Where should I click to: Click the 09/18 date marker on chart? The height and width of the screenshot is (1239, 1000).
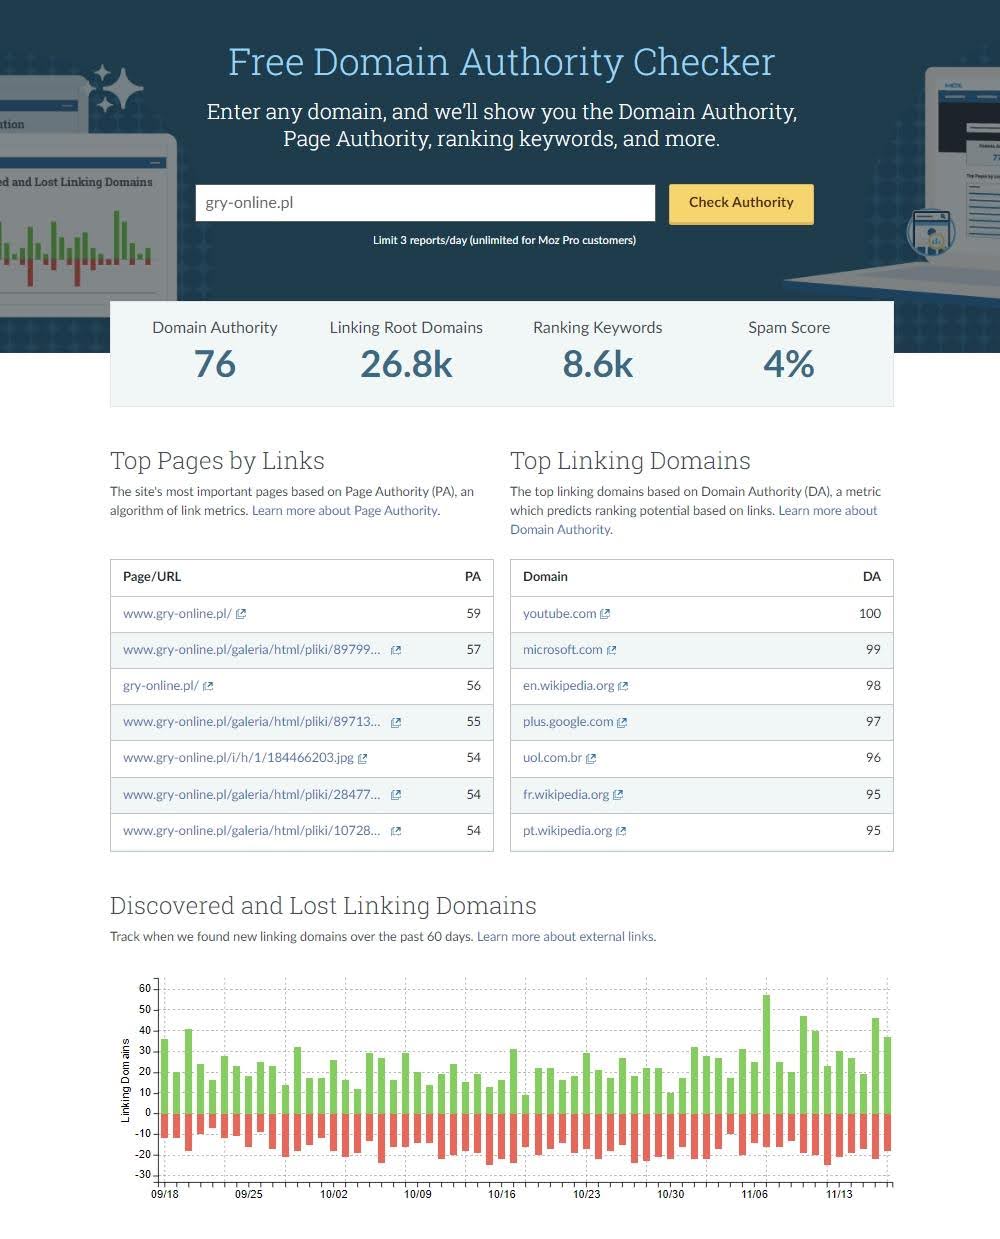coord(165,1194)
